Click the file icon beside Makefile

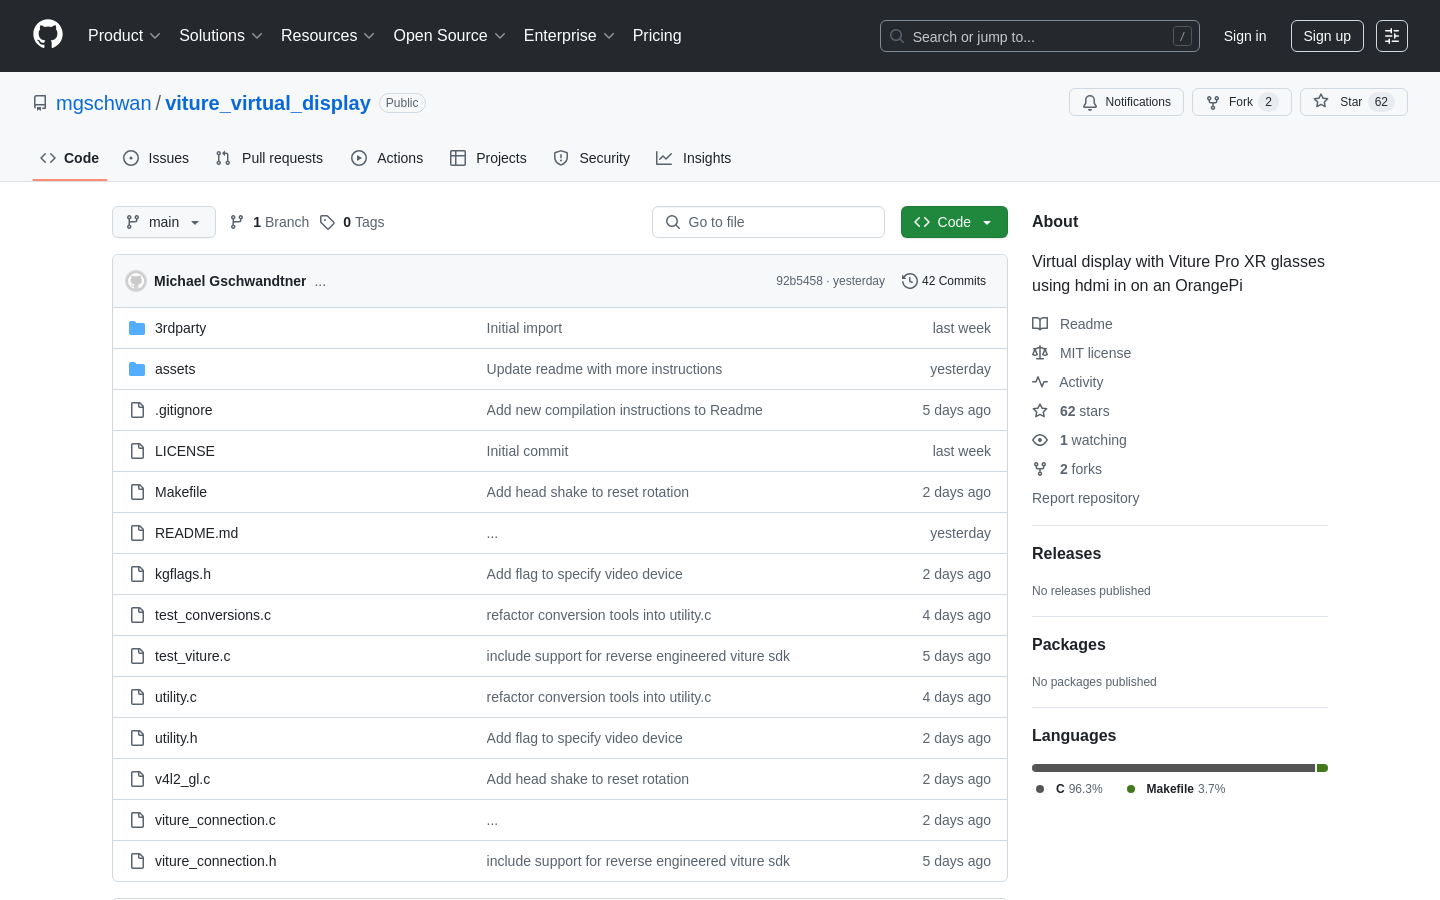pyautogui.click(x=137, y=492)
